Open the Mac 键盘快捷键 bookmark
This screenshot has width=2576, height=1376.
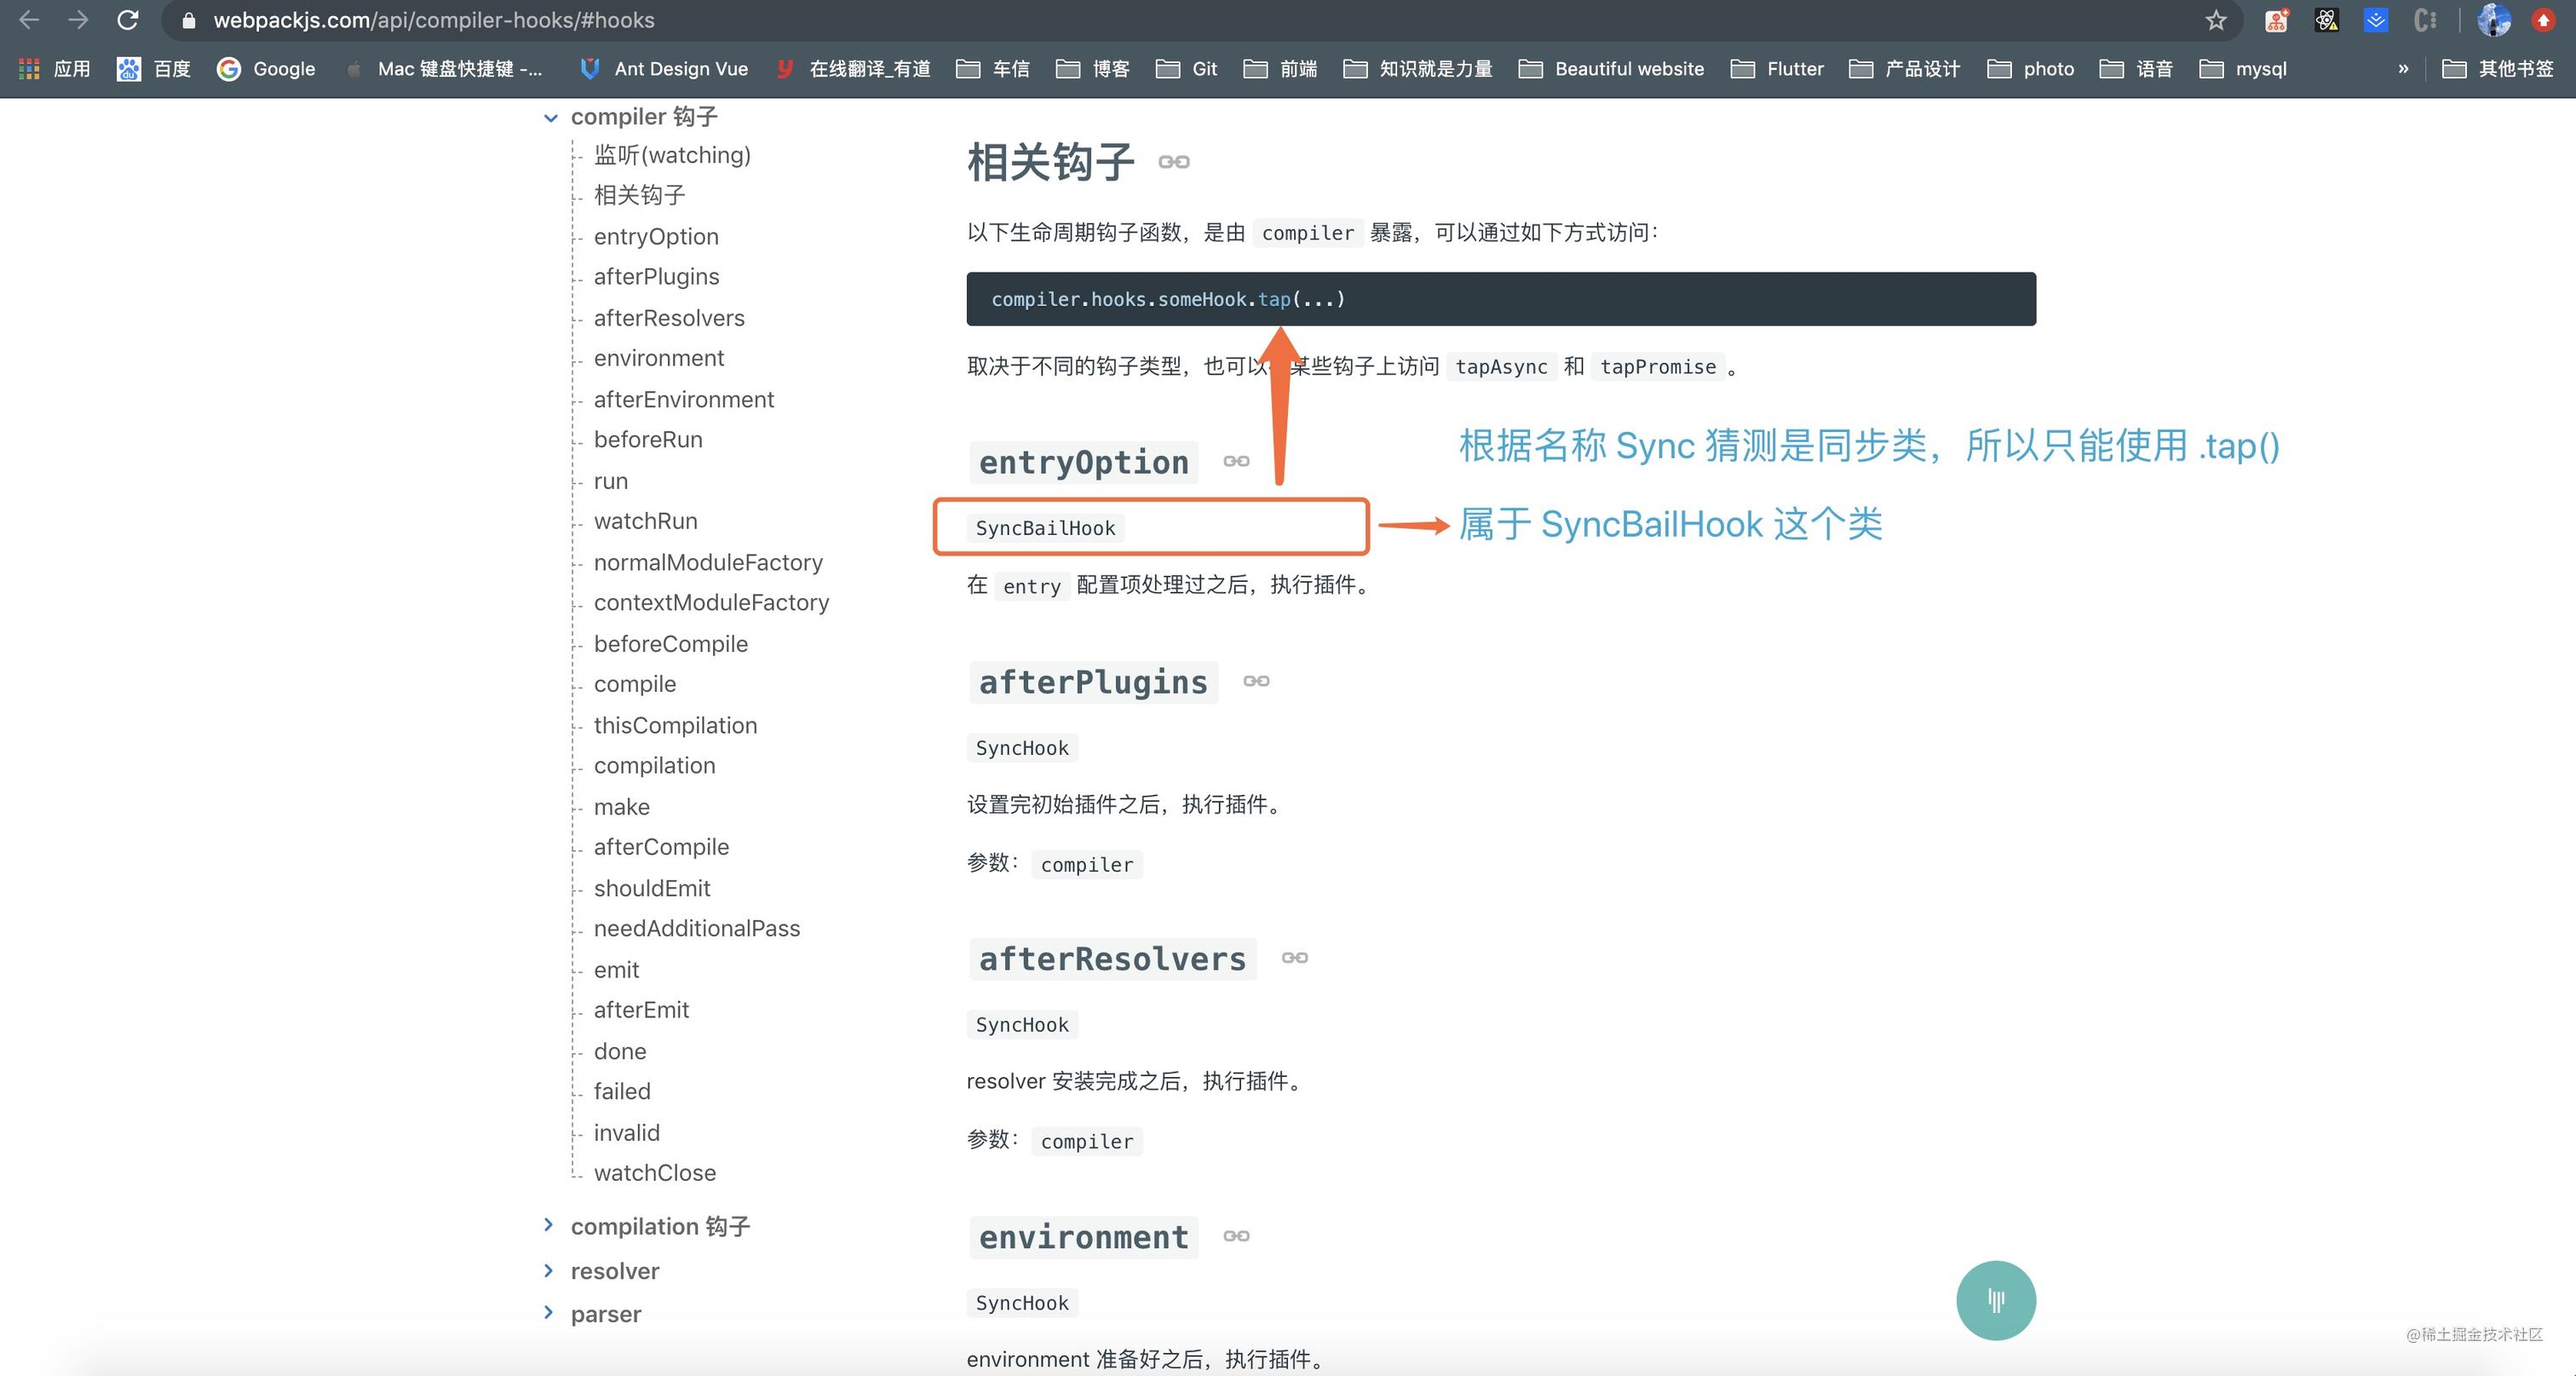tap(443, 68)
